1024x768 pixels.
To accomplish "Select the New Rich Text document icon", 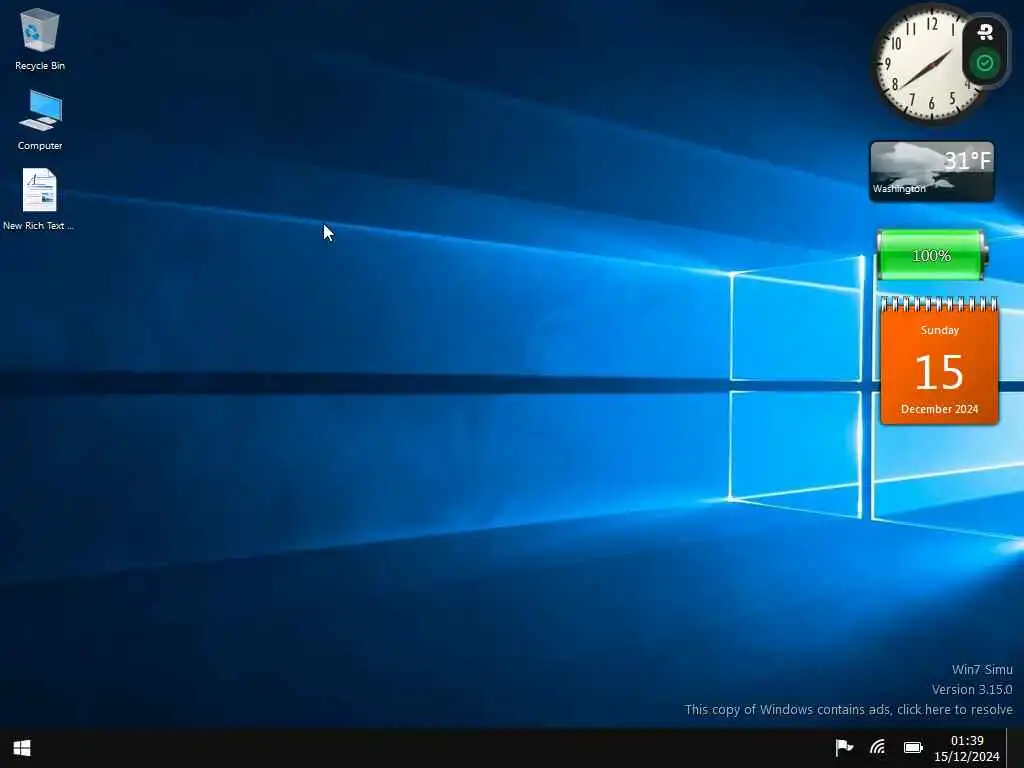I will (39, 199).
